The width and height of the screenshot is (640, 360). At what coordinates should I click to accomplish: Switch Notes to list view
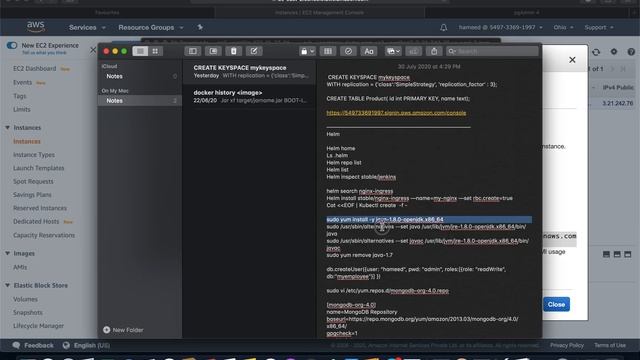pos(140,51)
